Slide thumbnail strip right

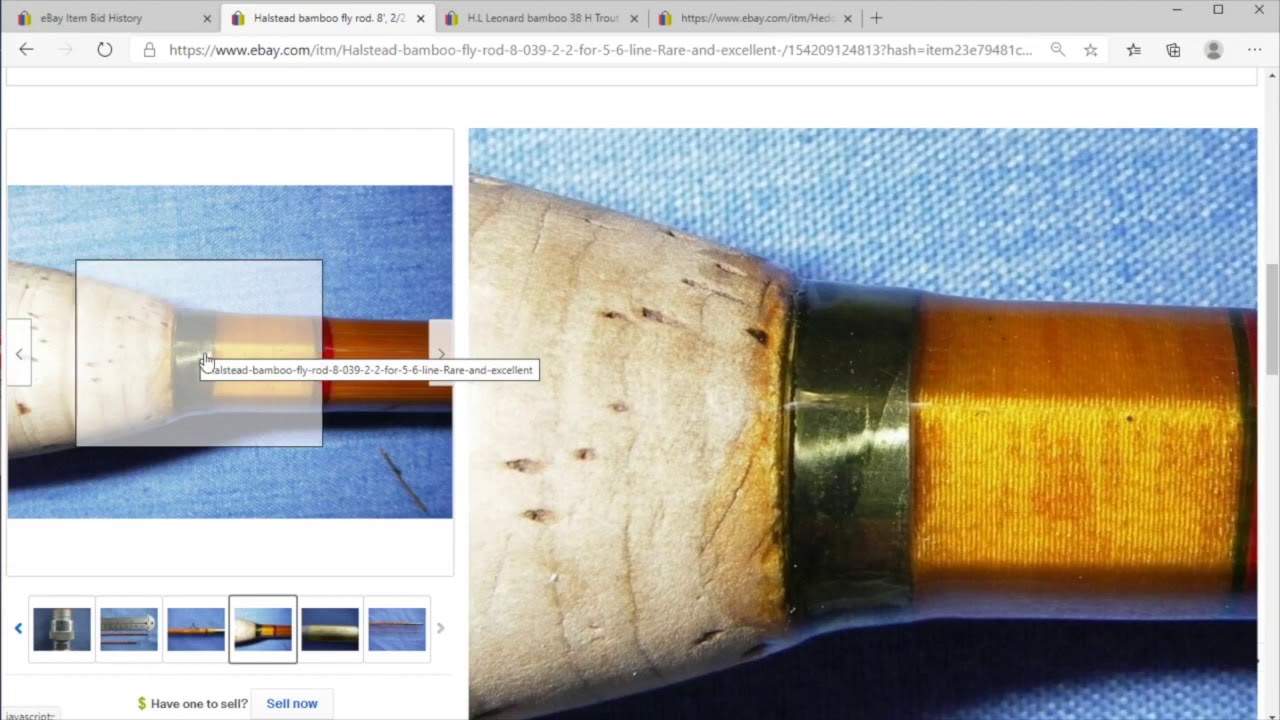(x=440, y=628)
